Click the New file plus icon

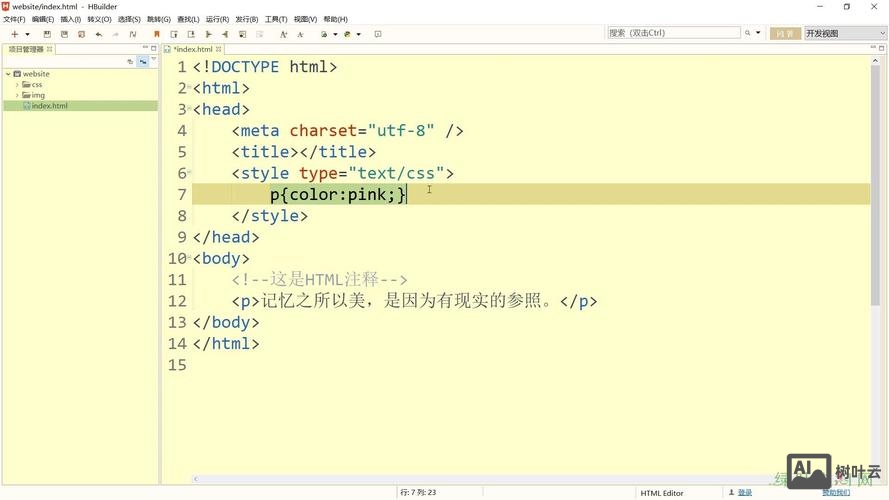point(14,34)
